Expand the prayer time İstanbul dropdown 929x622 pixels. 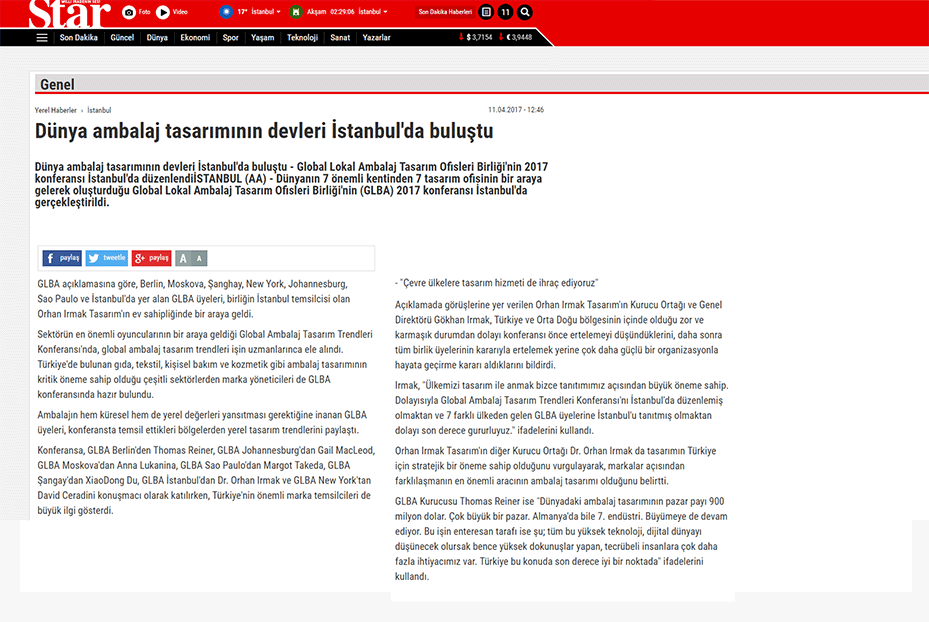(373, 12)
